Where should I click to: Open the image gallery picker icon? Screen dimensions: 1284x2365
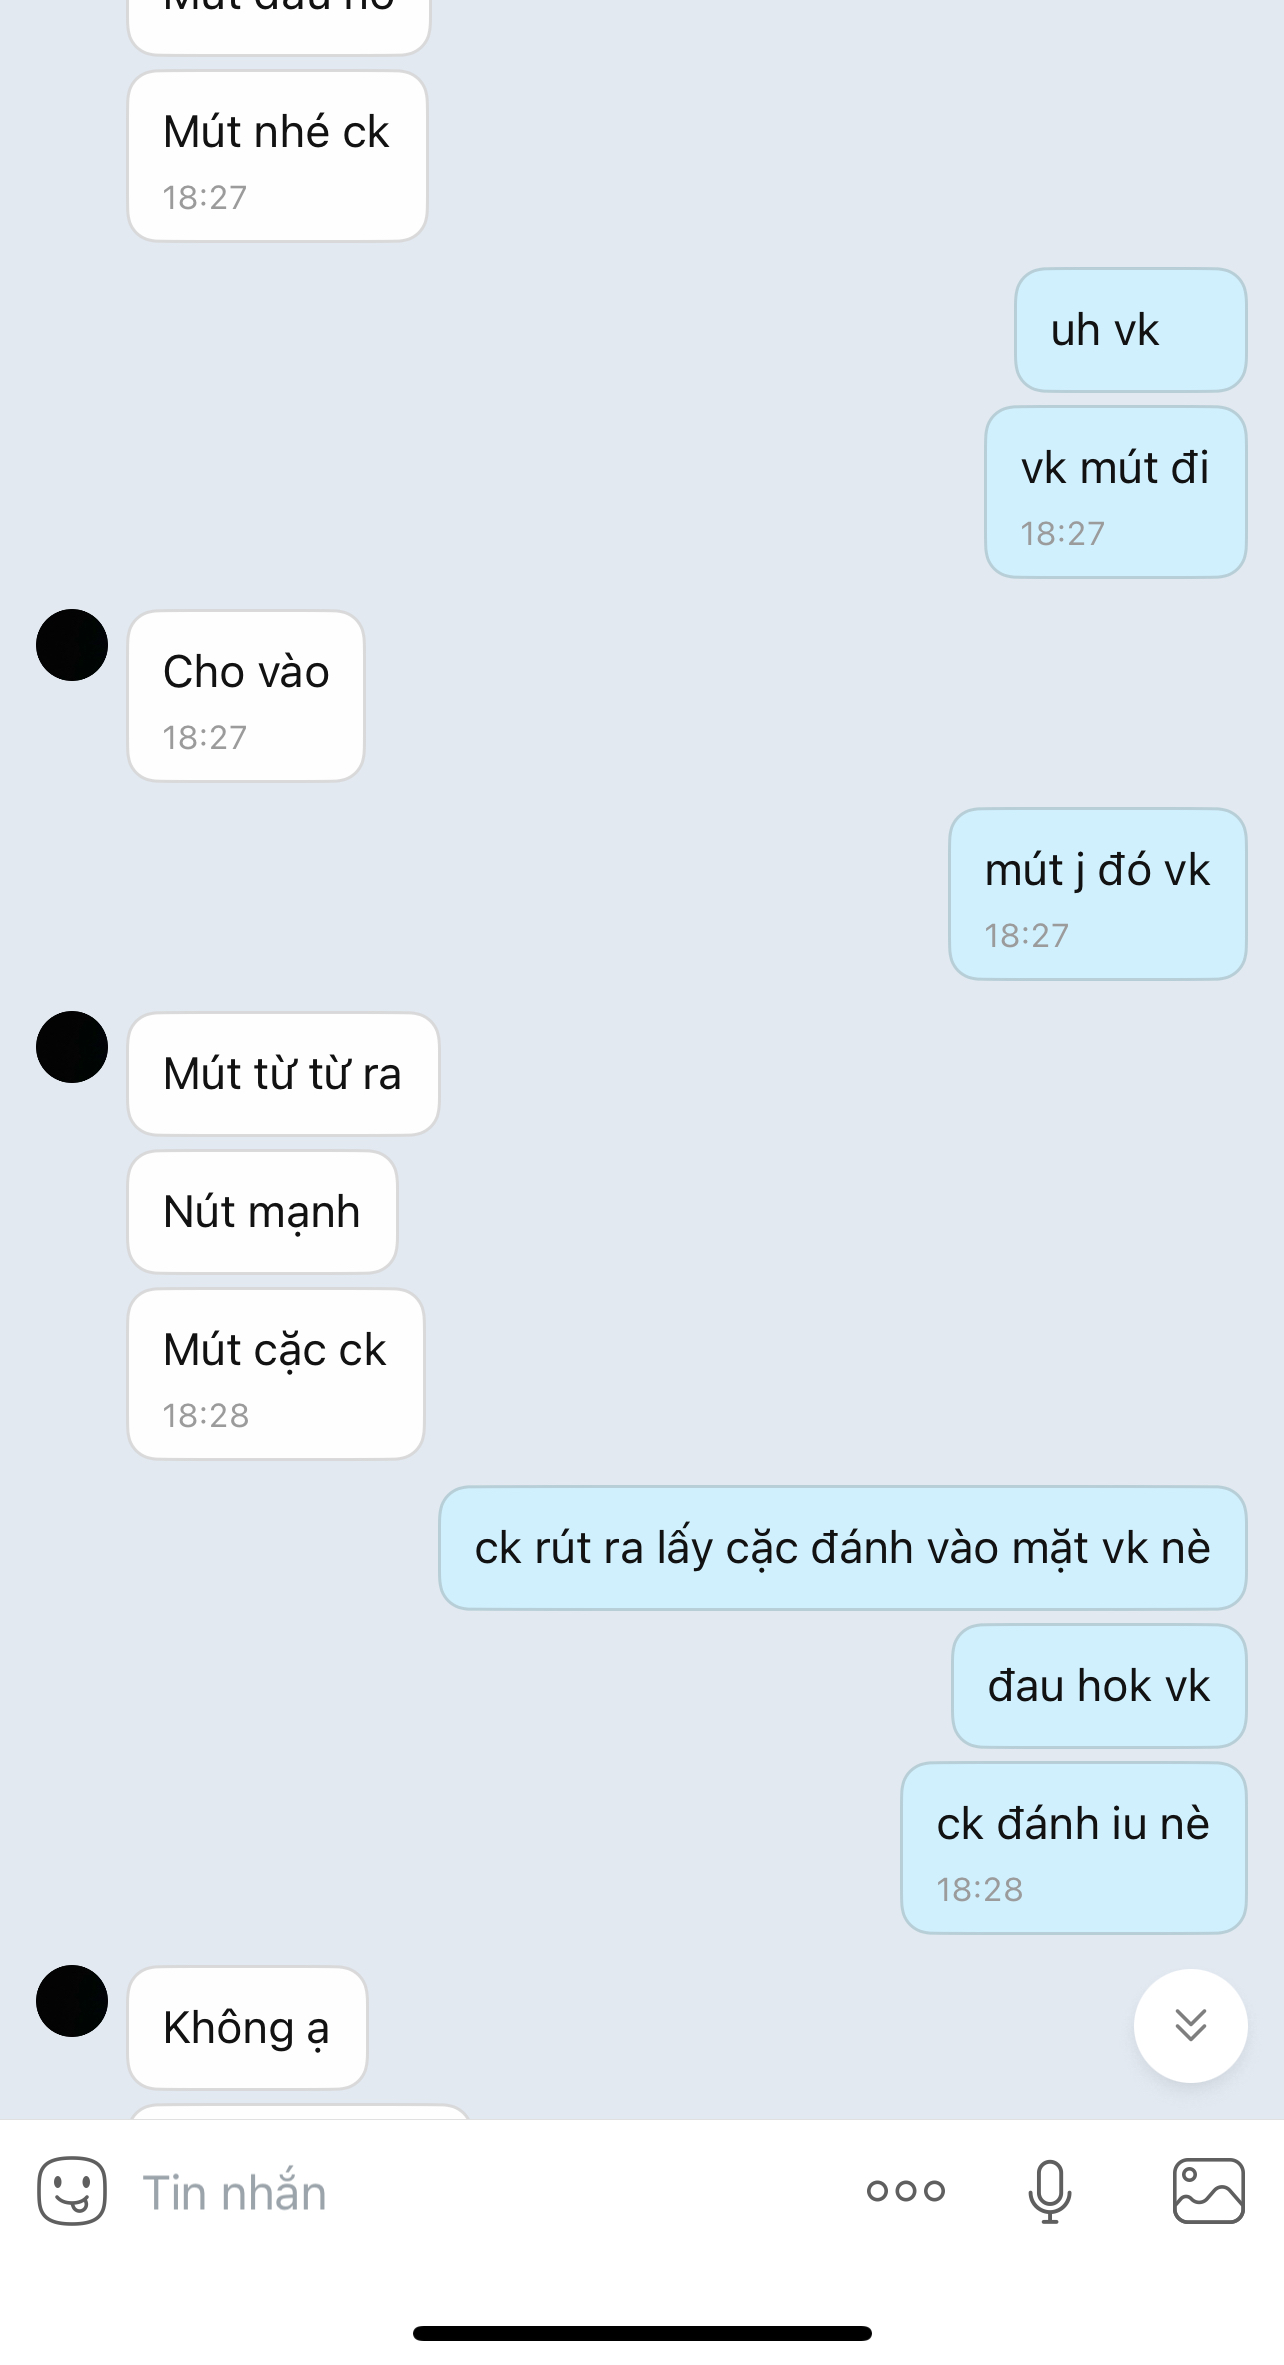pos(1208,2191)
